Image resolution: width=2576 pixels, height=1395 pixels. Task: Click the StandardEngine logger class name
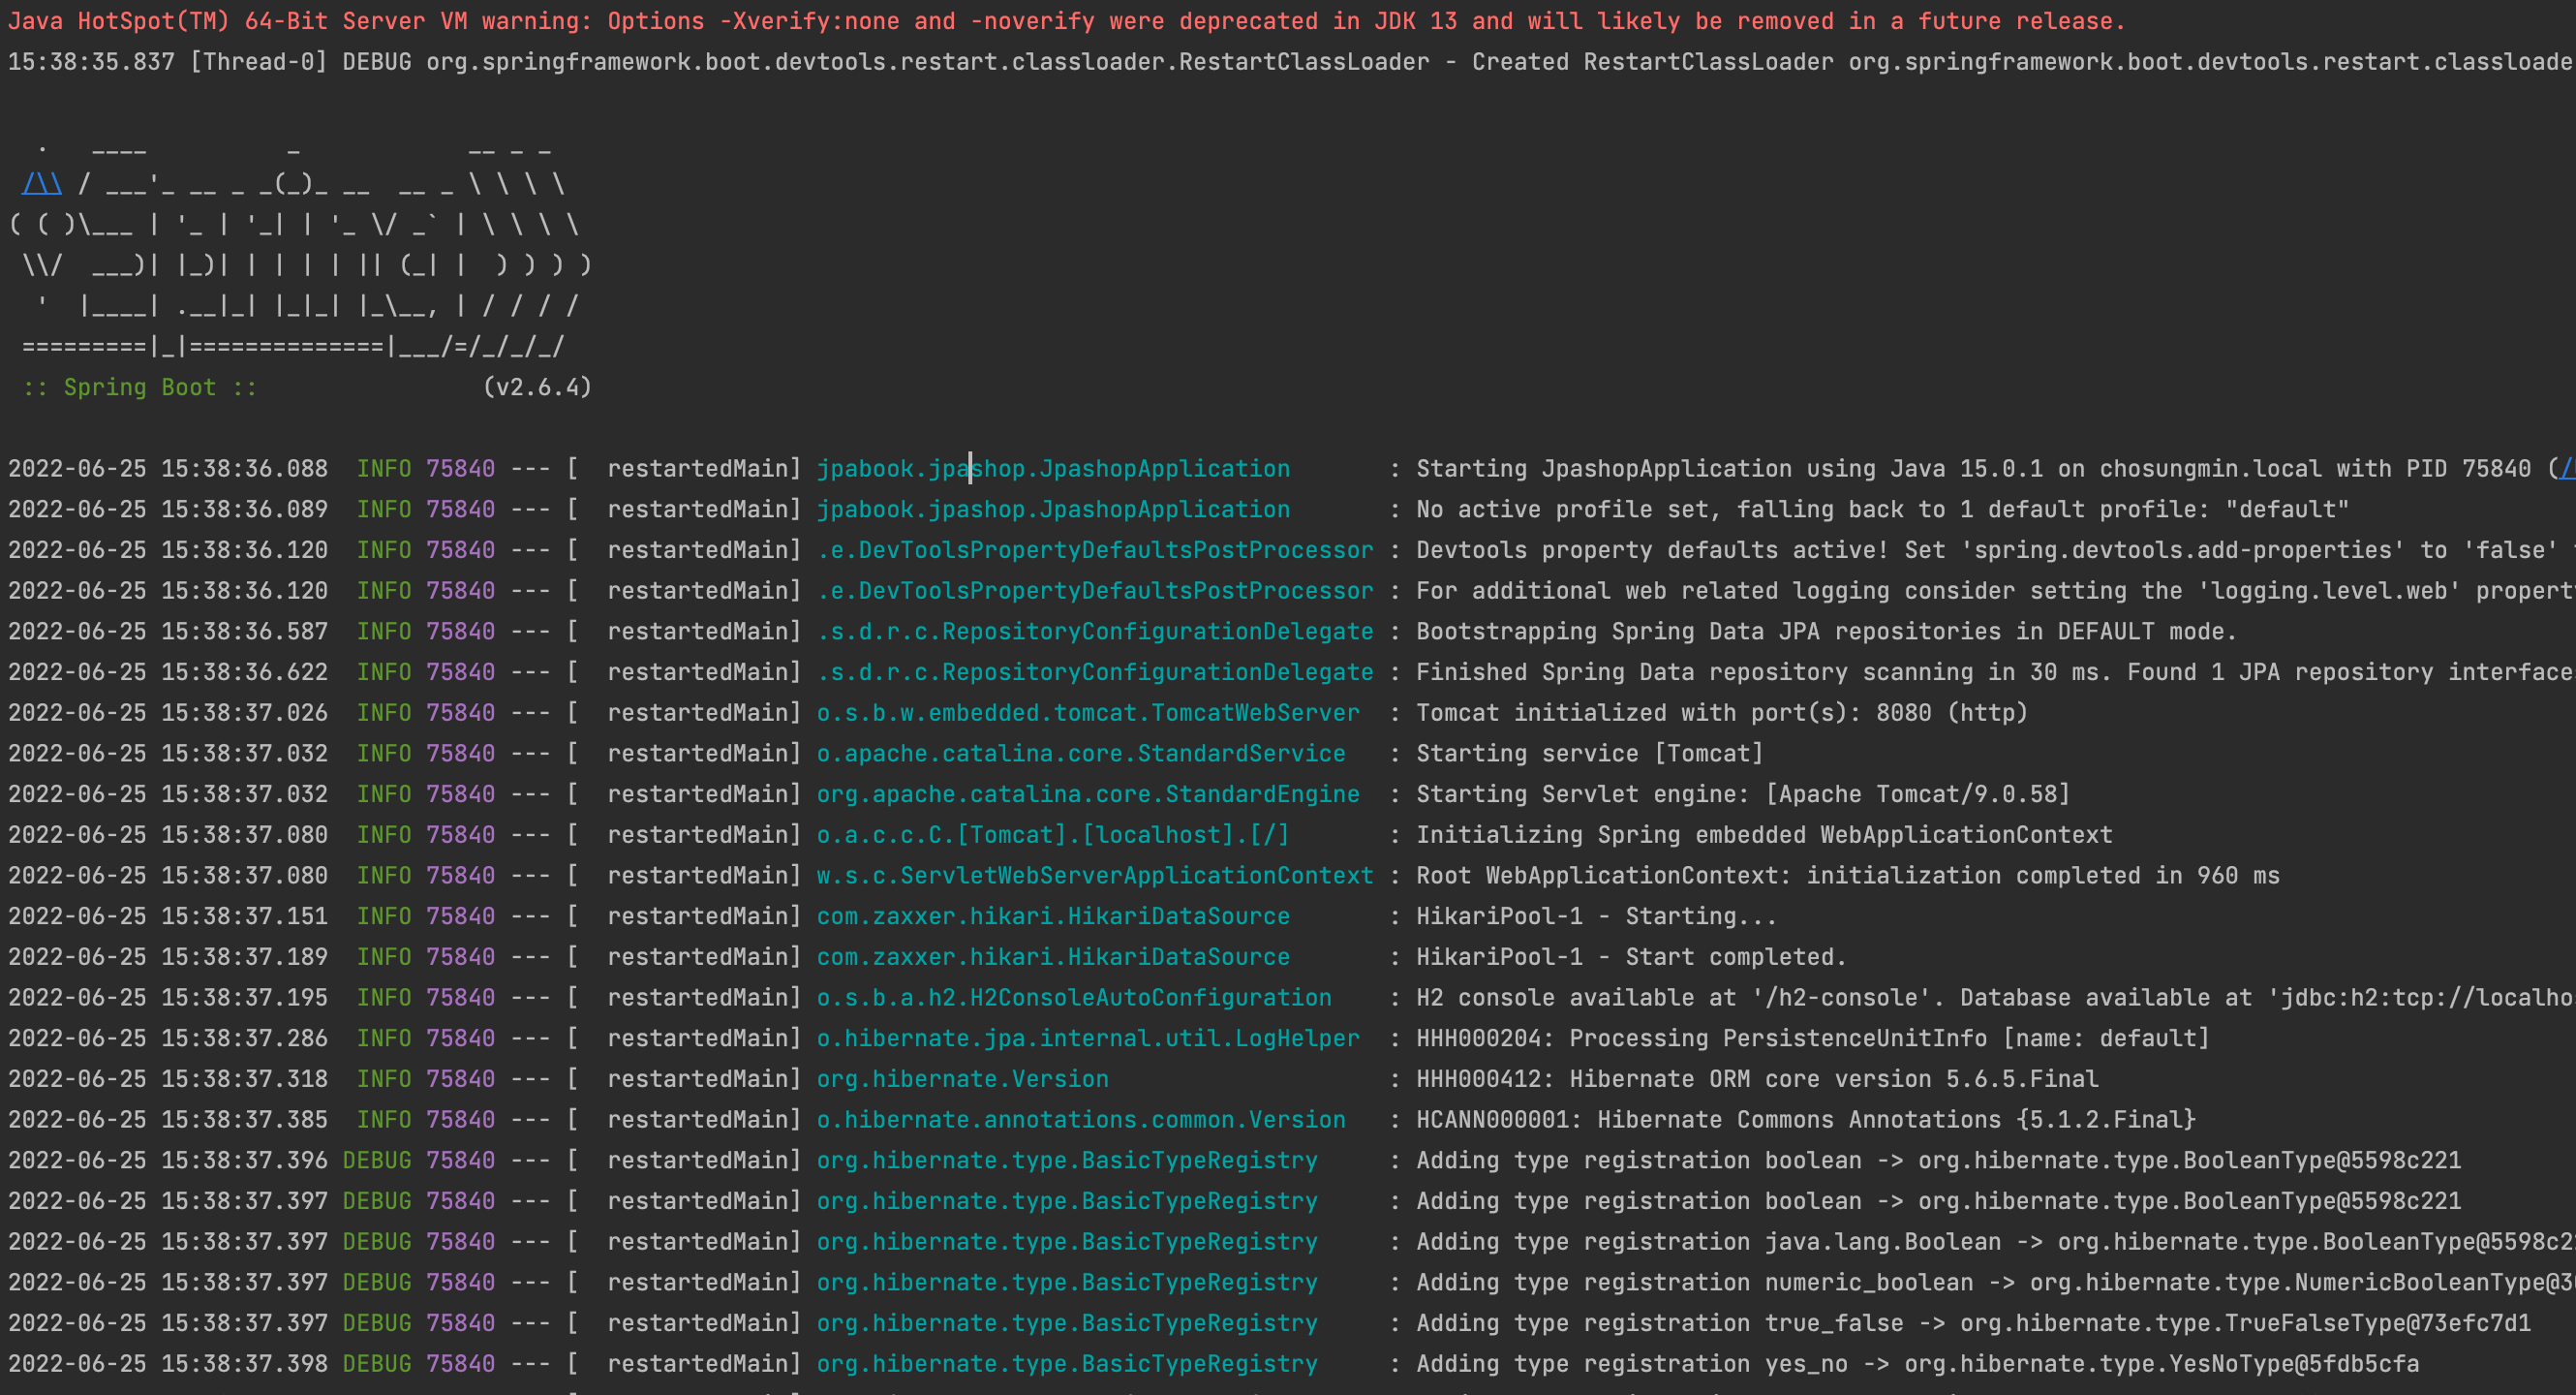[1087, 795]
